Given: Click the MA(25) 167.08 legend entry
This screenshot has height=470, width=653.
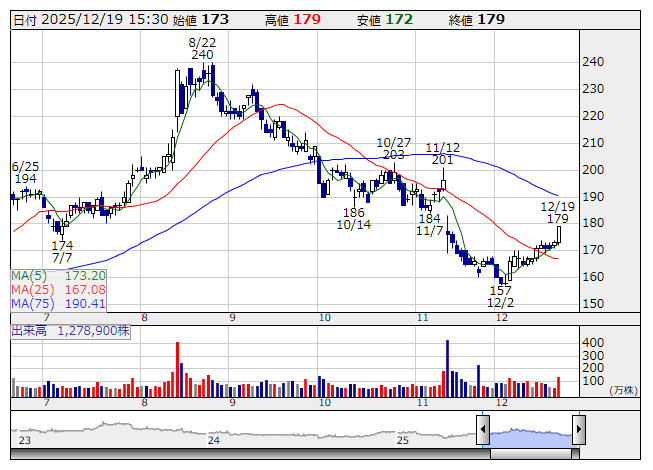Looking at the screenshot, I should point(58,290).
